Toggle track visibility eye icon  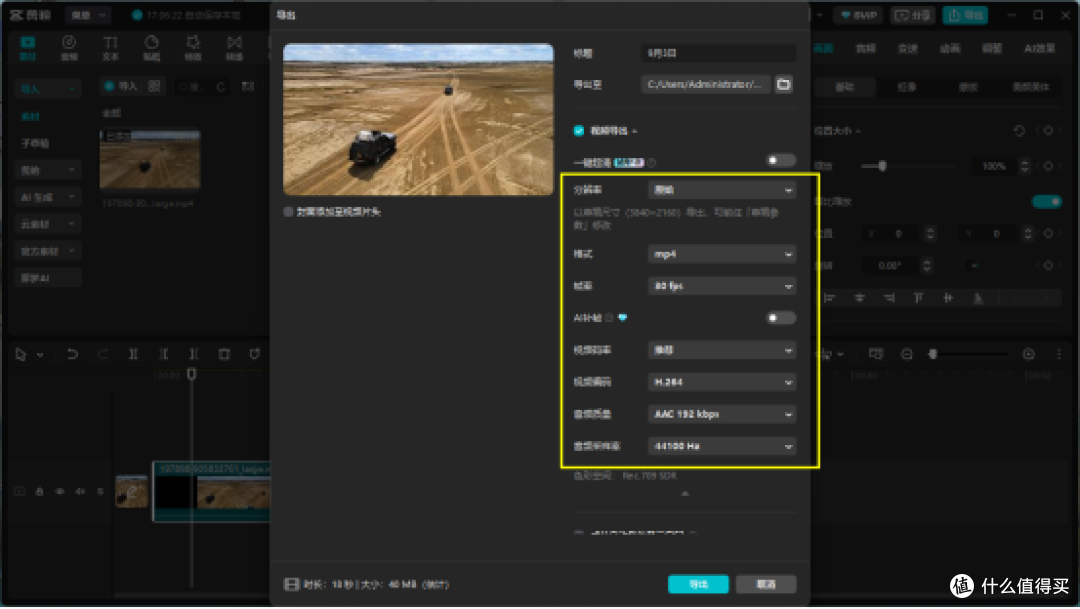pos(60,491)
